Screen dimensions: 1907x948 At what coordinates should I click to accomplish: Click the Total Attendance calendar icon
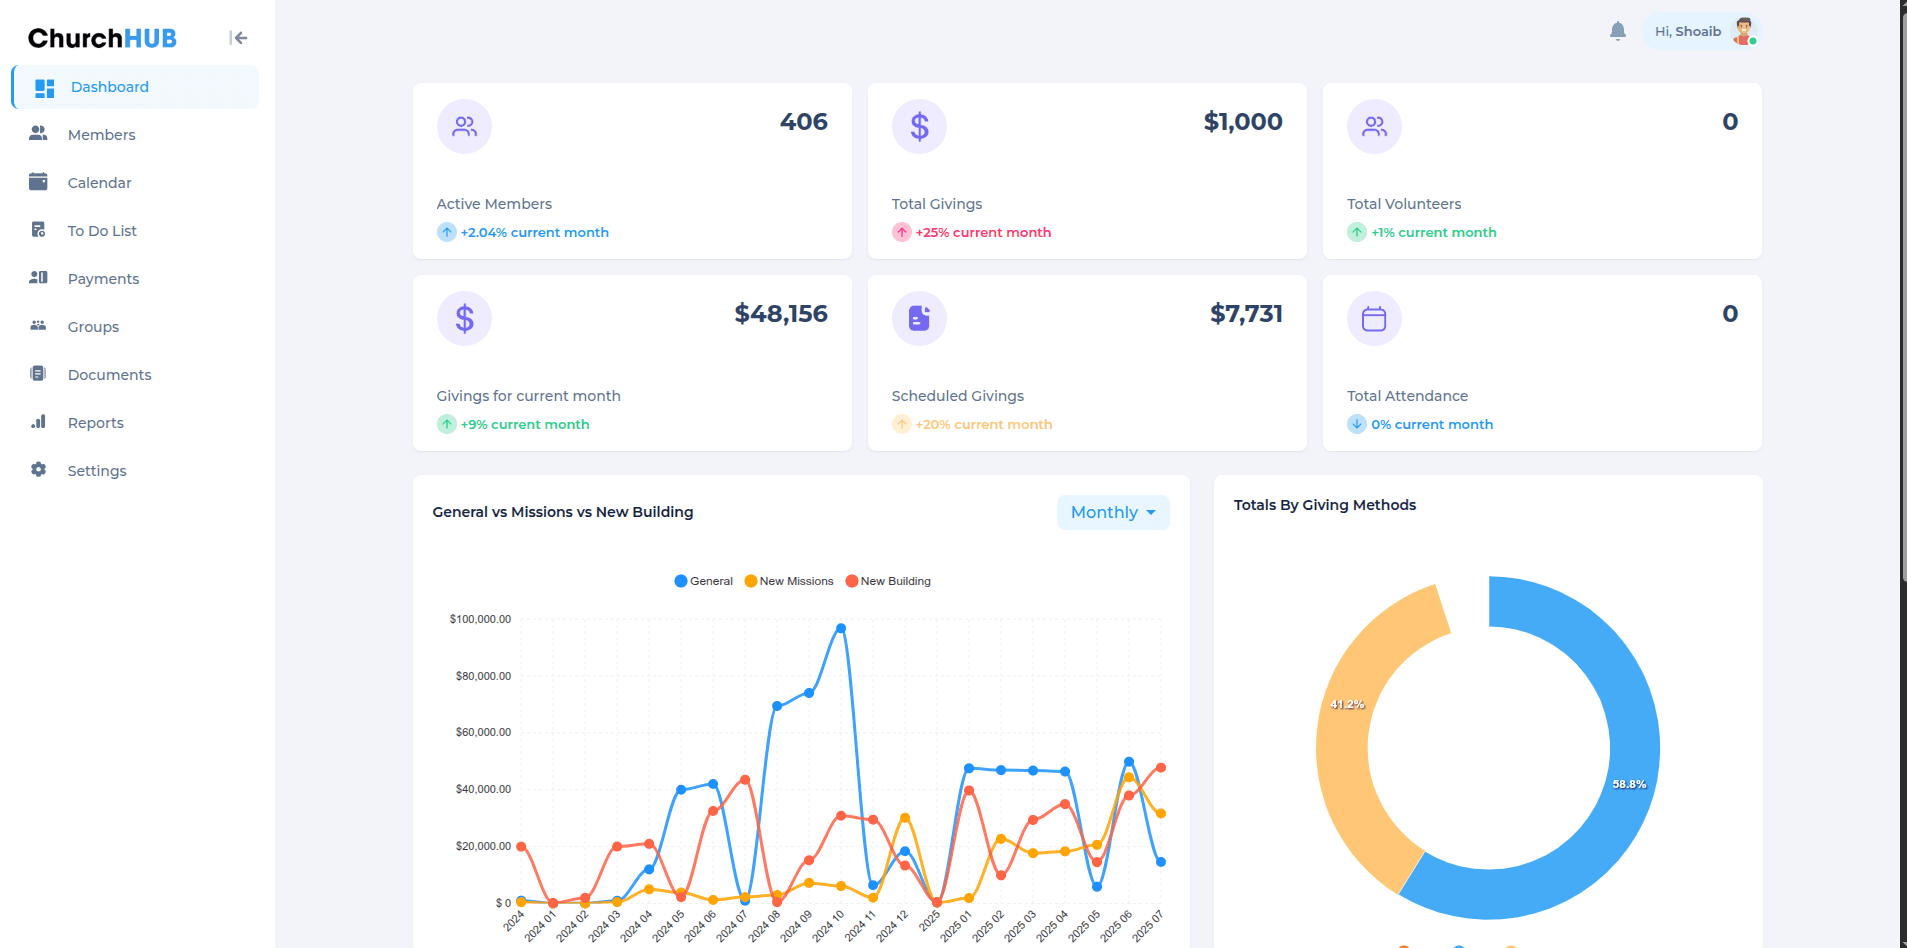1374,318
